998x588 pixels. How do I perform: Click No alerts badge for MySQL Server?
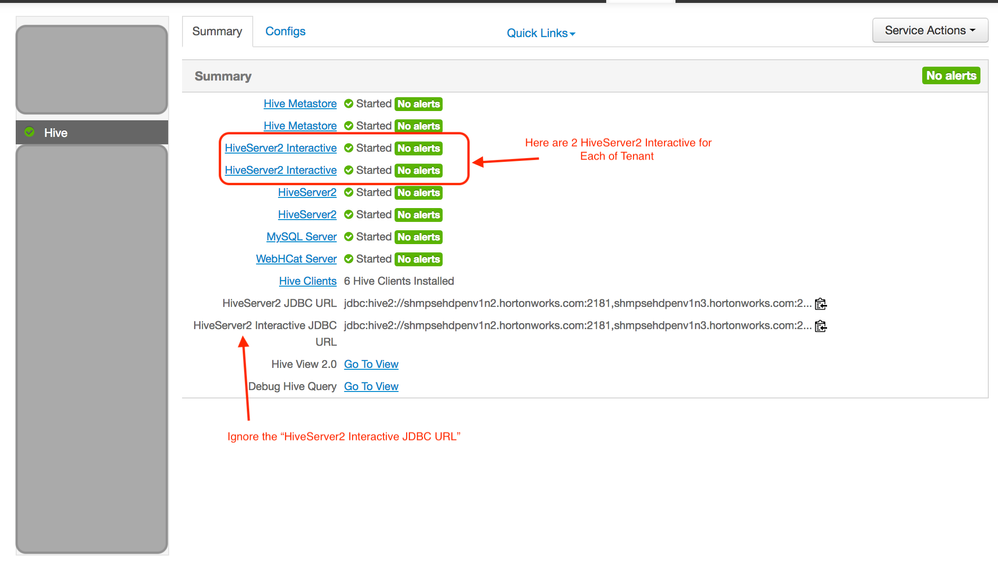point(418,237)
